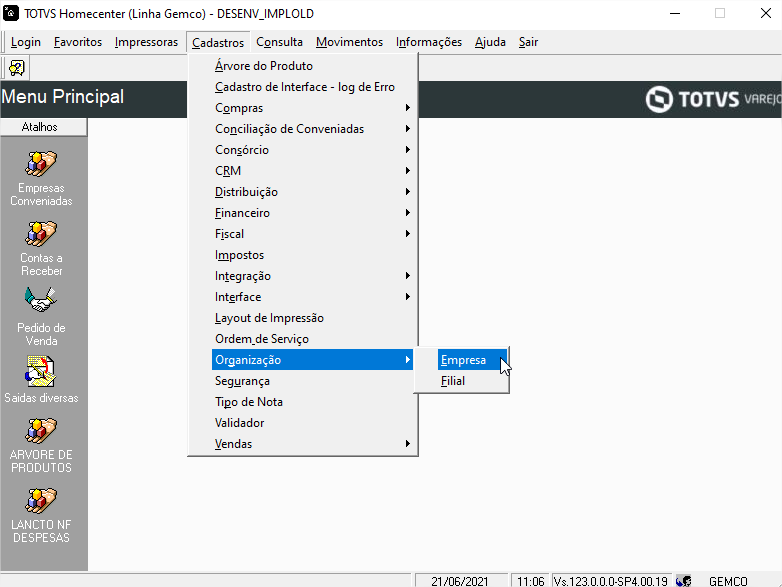Open the Contas a Receber shortcut icon

41,233
